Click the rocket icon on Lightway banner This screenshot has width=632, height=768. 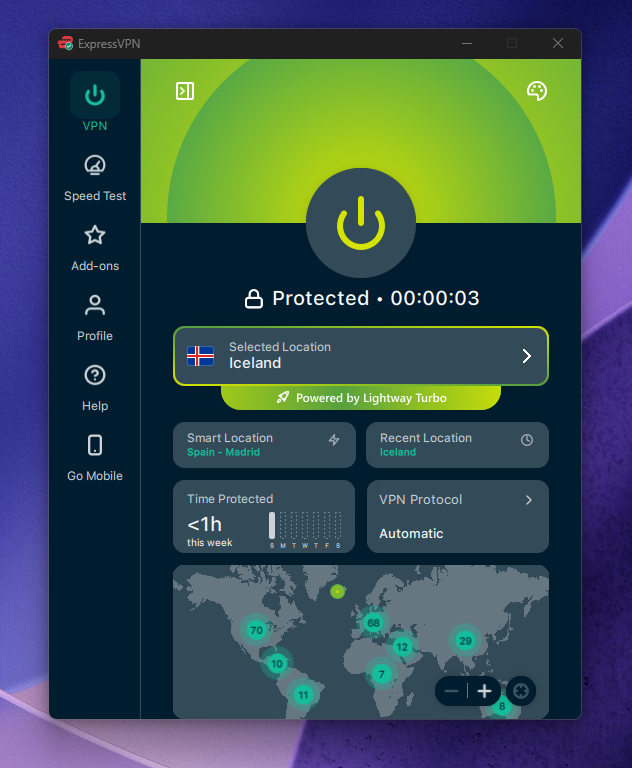coord(283,397)
